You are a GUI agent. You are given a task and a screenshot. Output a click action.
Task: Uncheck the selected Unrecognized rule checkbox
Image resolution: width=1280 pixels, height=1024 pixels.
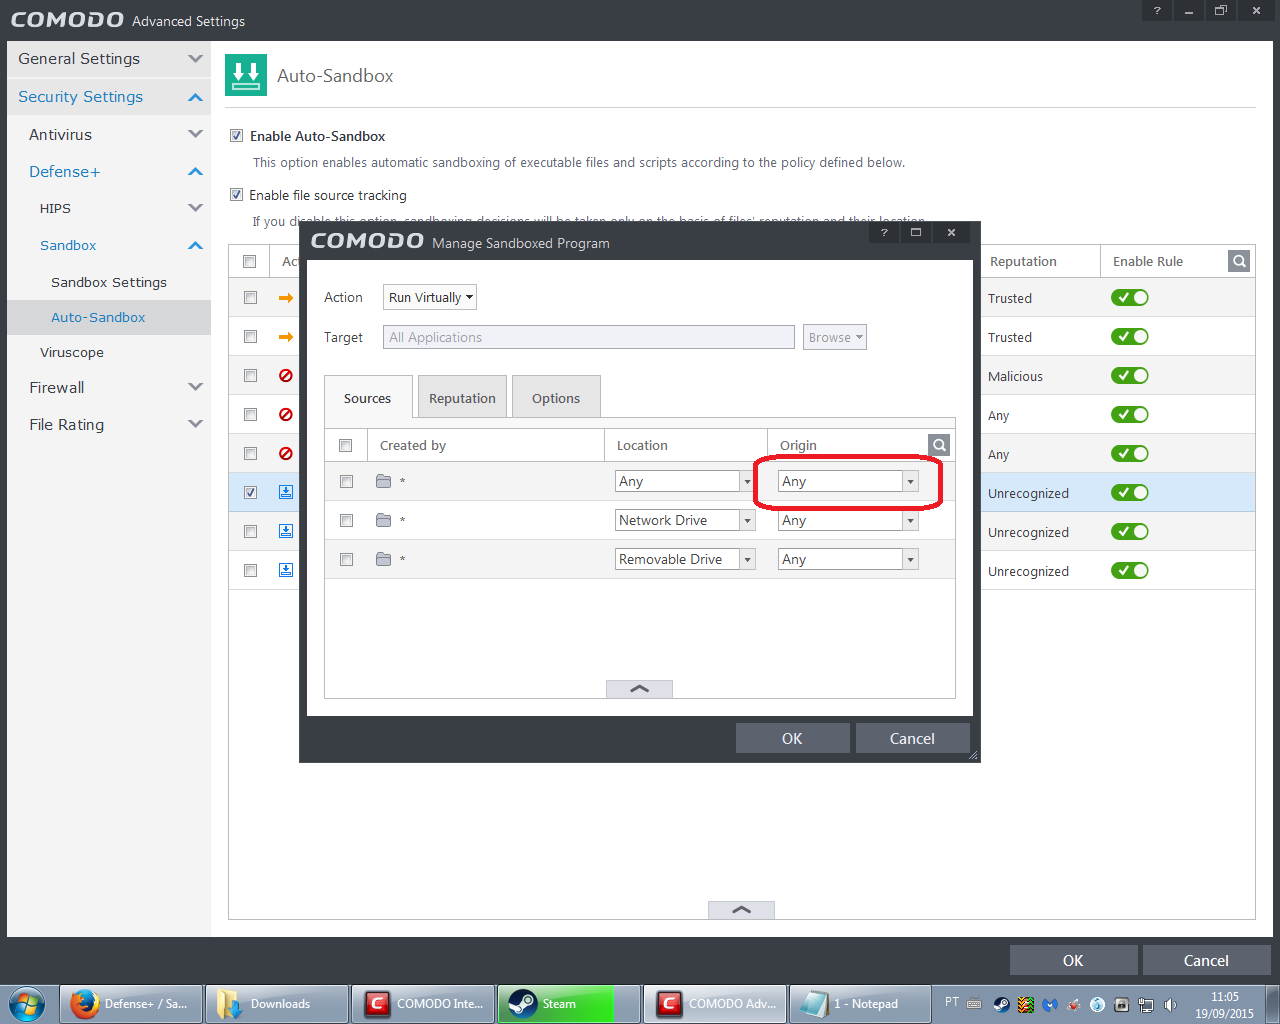click(x=250, y=492)
